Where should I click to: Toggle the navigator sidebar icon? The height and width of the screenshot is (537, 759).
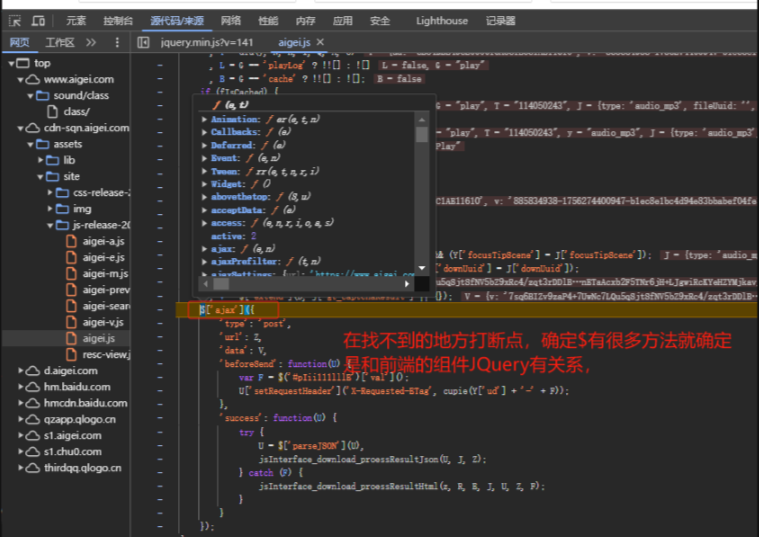pos(143,43)
